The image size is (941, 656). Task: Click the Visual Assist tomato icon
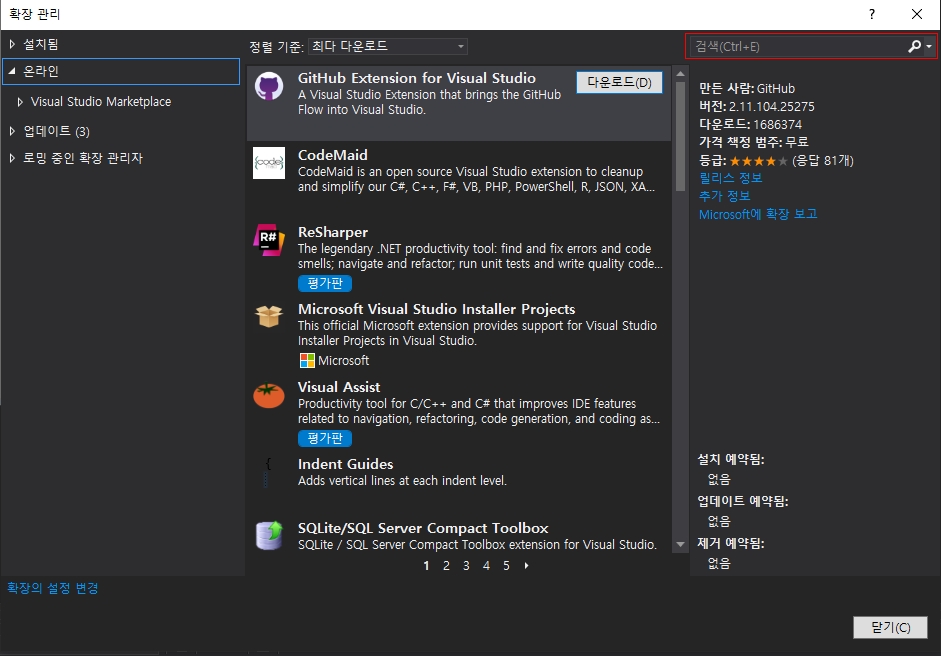[269, 396]
